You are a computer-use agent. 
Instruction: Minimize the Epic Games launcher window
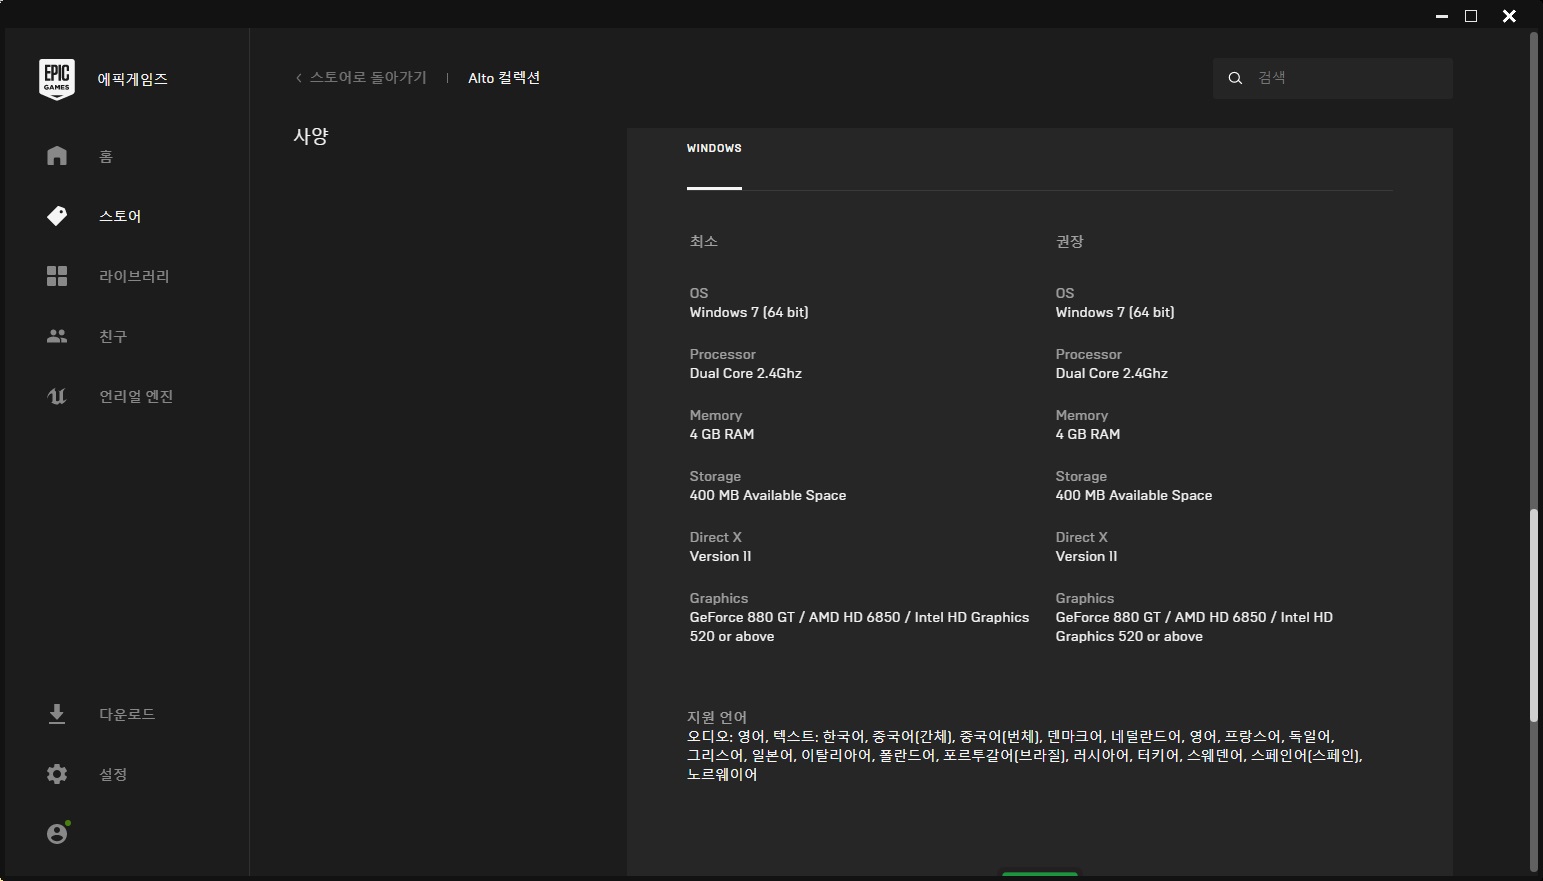(x=1442, y=16)
